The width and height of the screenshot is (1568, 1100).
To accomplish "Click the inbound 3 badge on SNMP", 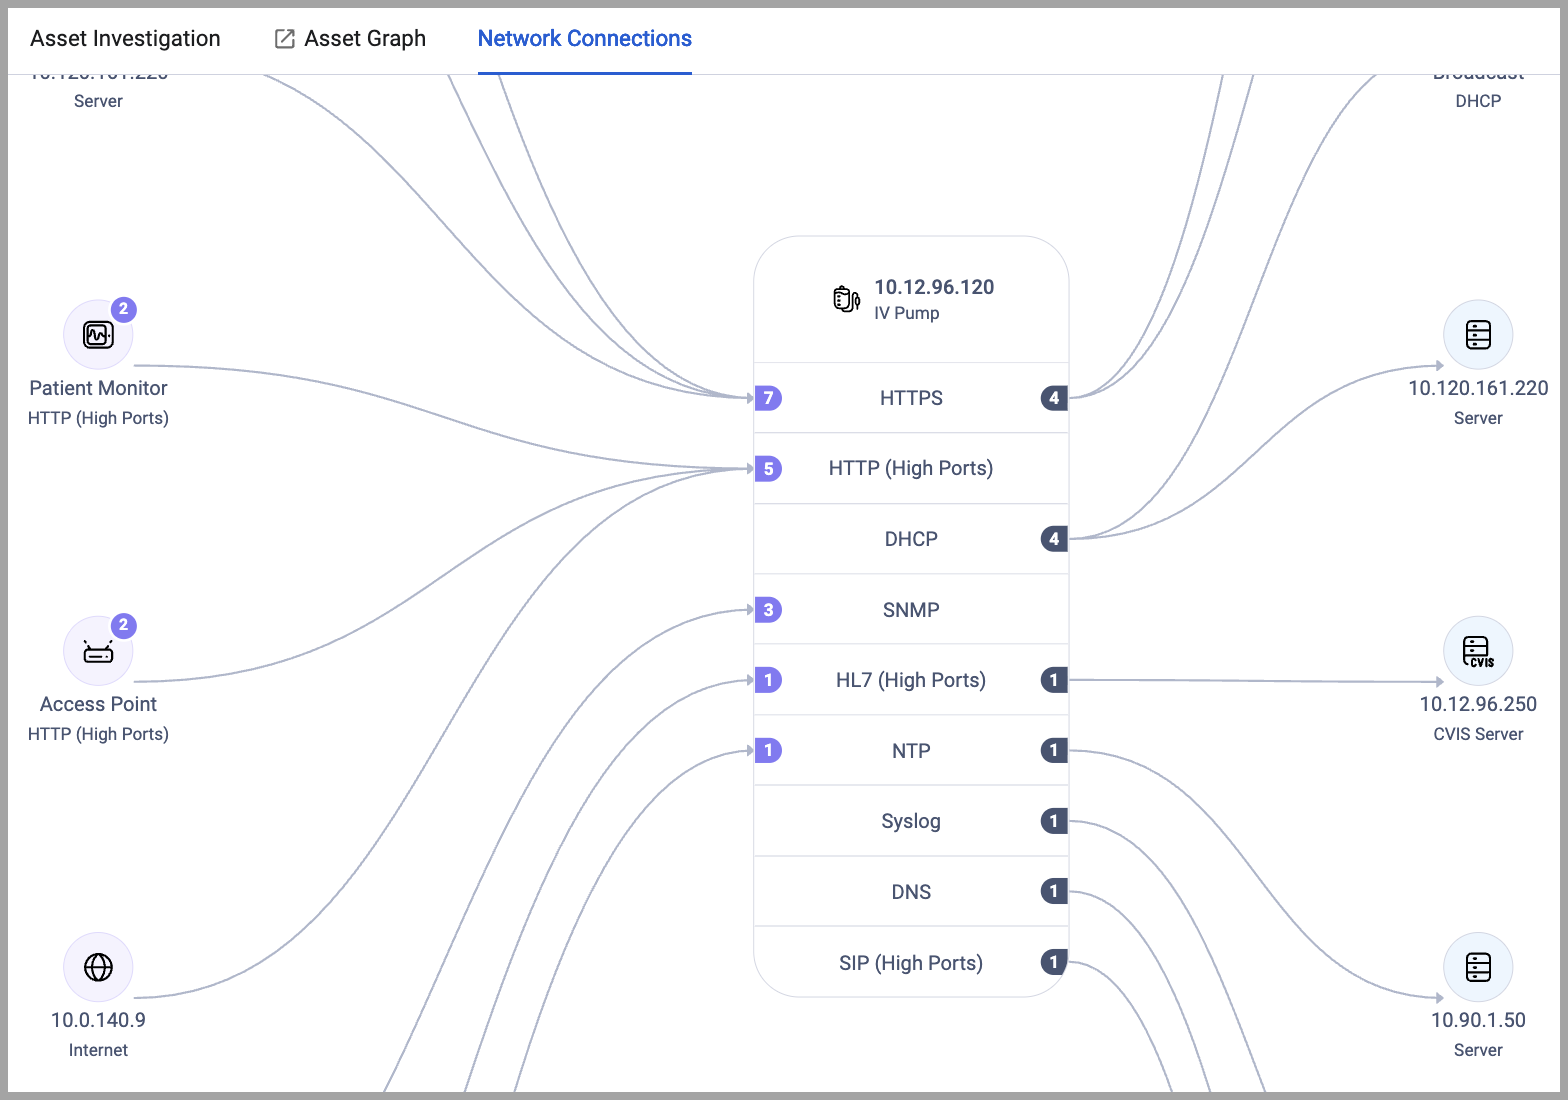I will (x=768, y=609).
